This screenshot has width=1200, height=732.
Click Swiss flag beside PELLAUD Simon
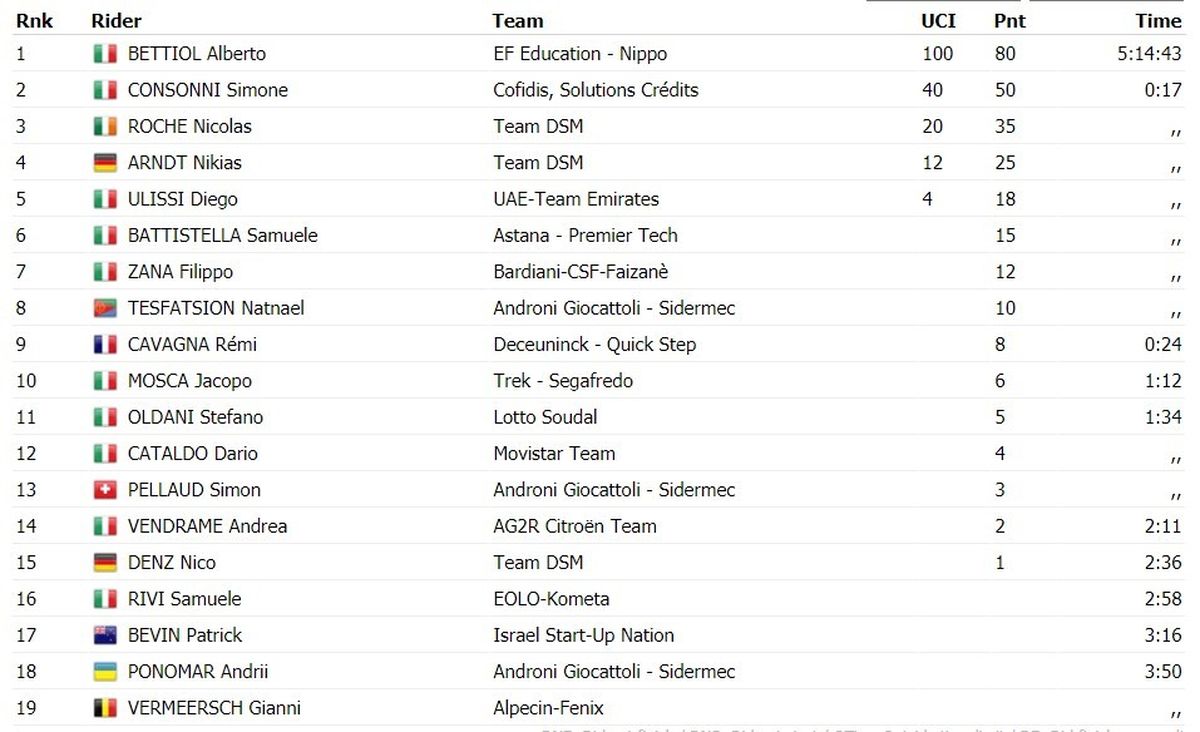point(105,490)
